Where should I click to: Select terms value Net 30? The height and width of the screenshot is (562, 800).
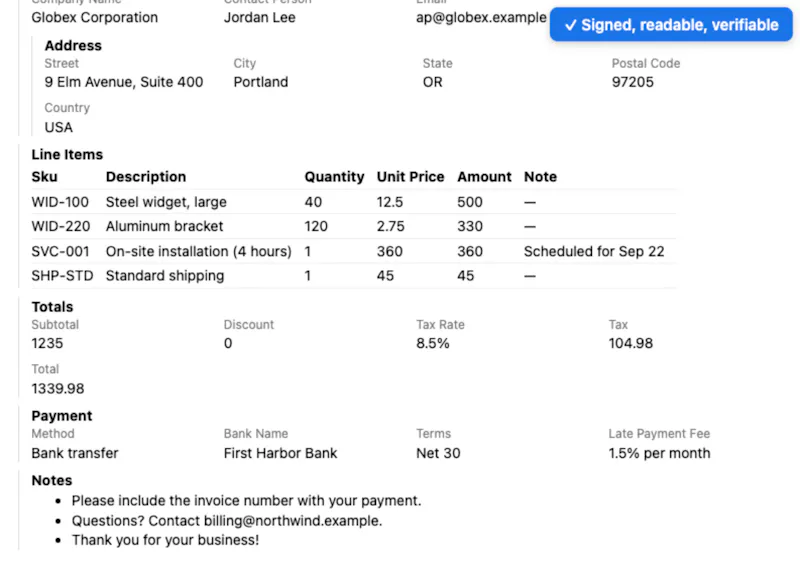(x=438, y=453)
